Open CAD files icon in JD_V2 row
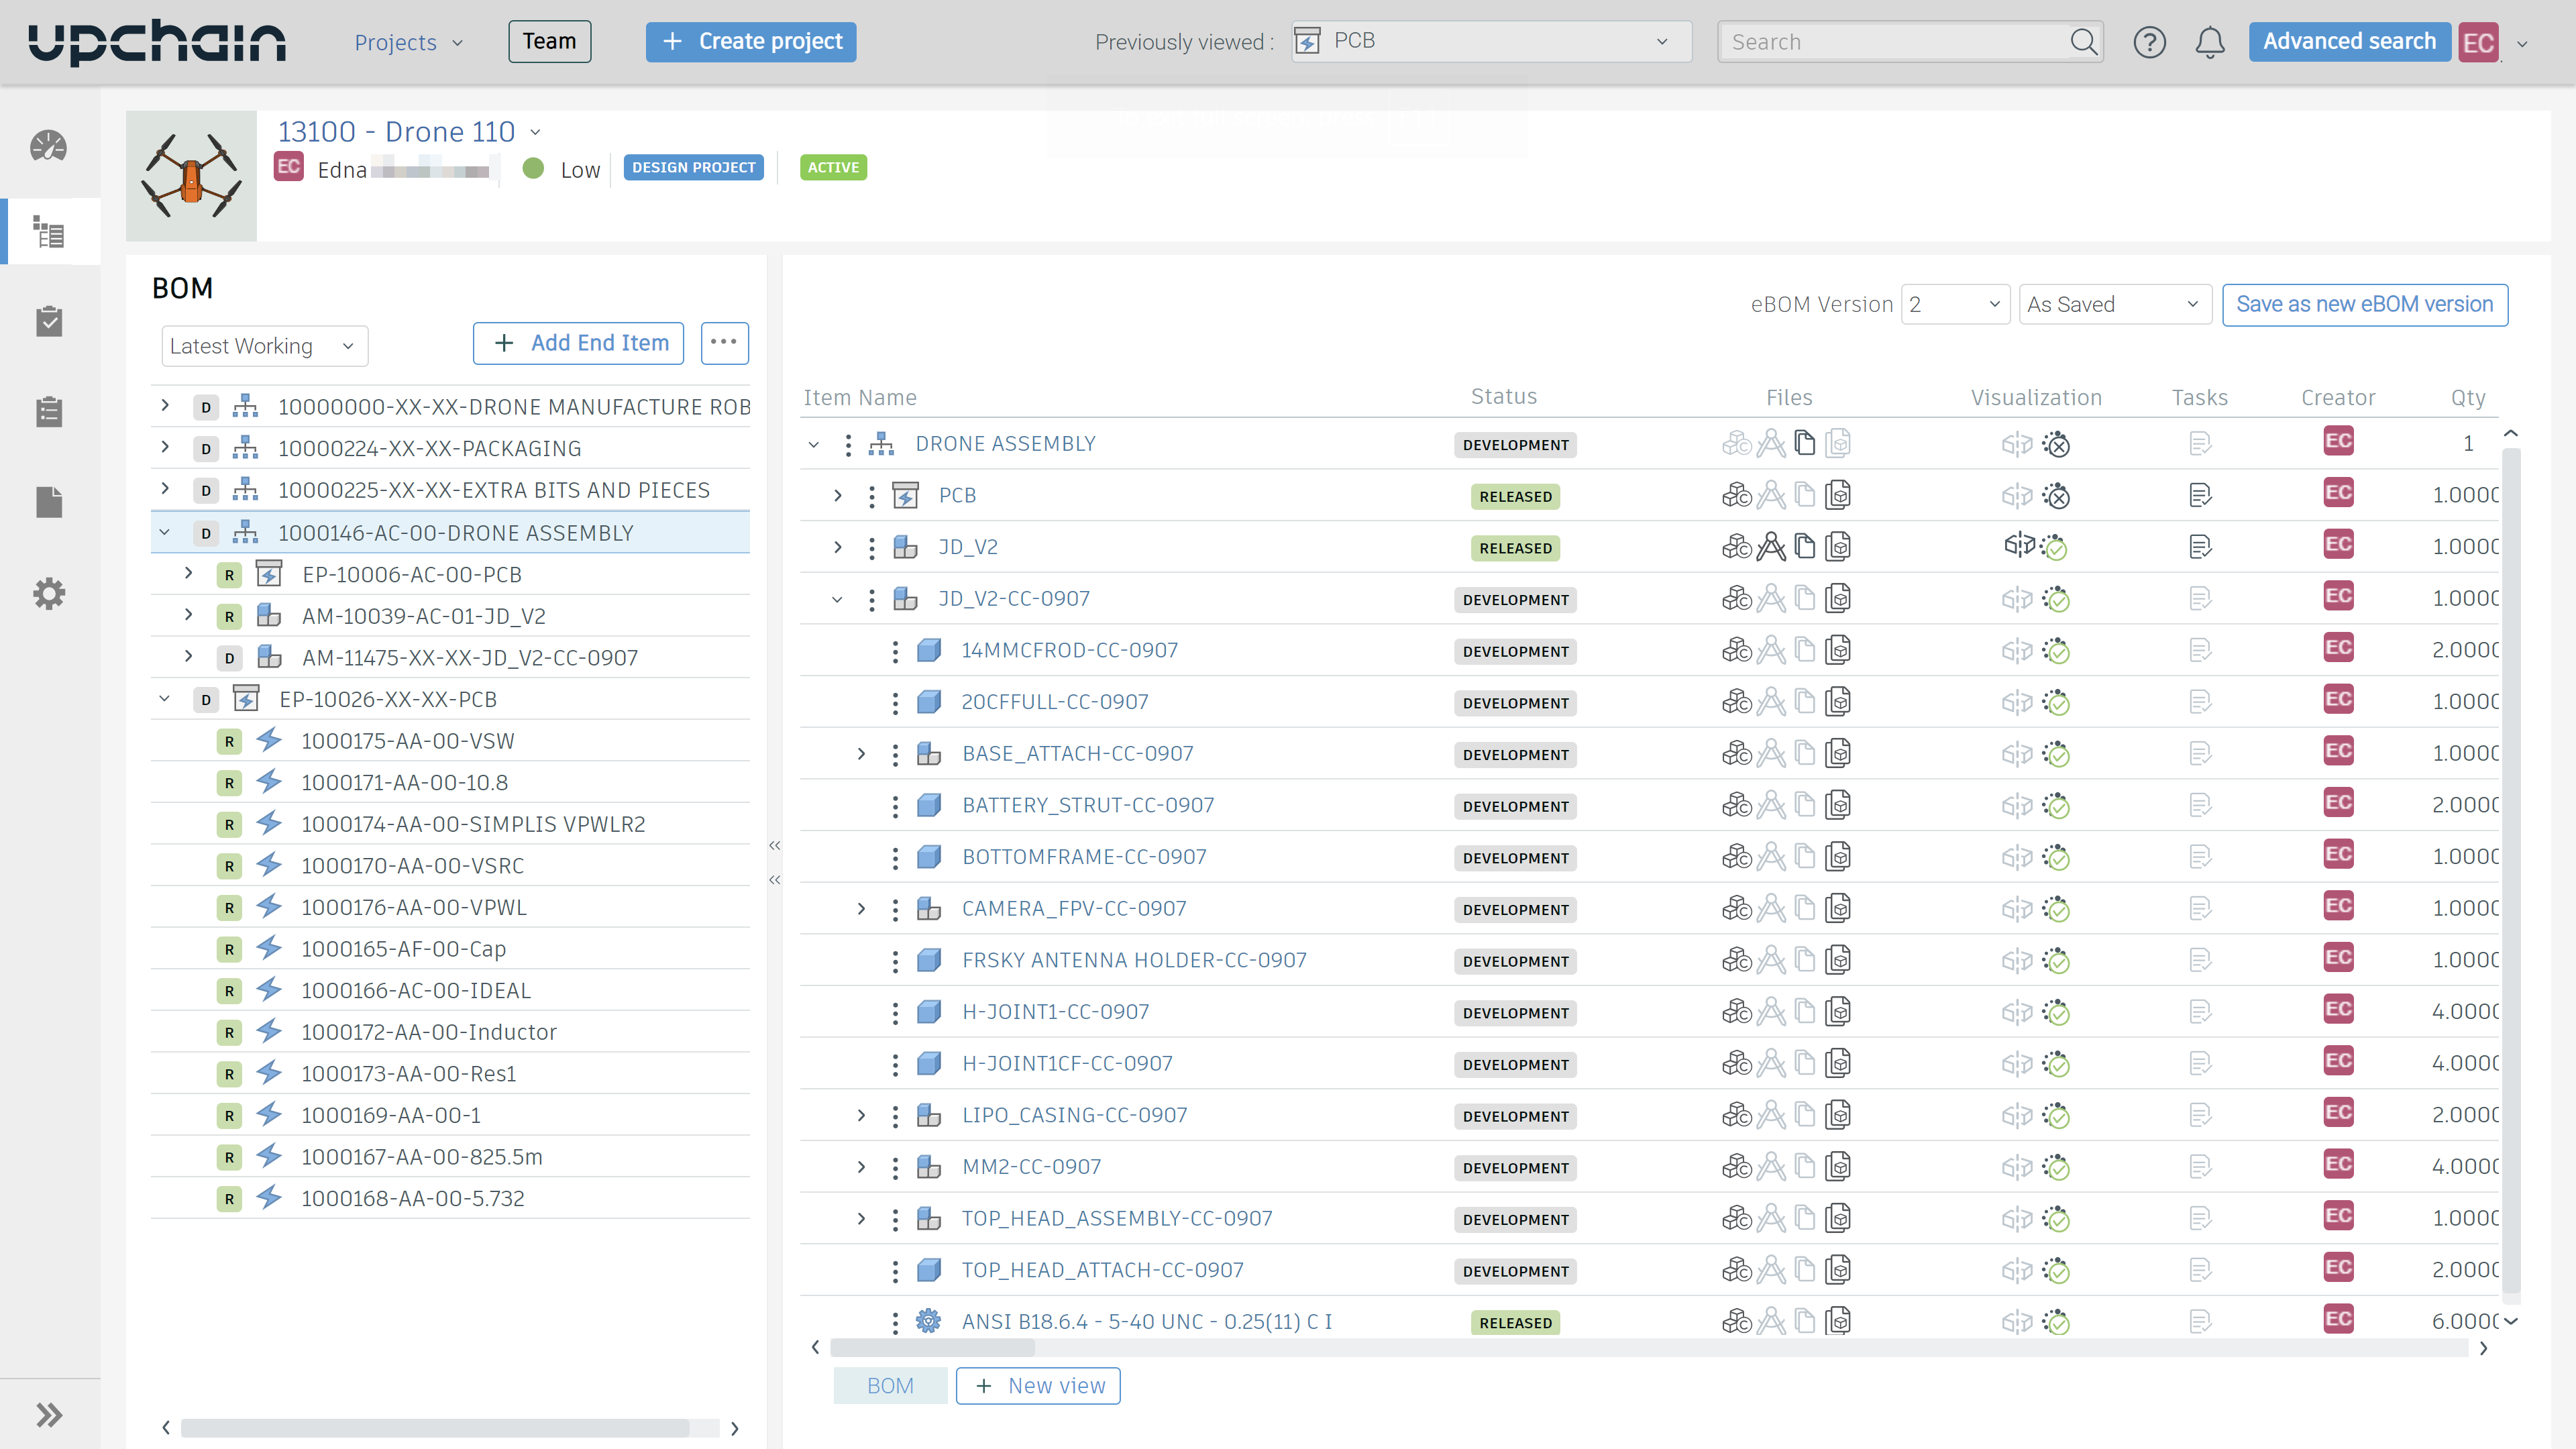 coord(1737,547)
